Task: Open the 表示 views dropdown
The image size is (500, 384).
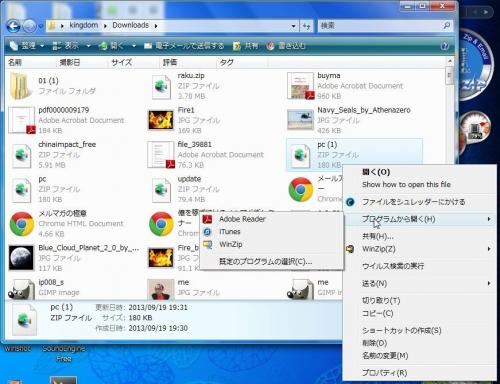Action: point(71,46)
